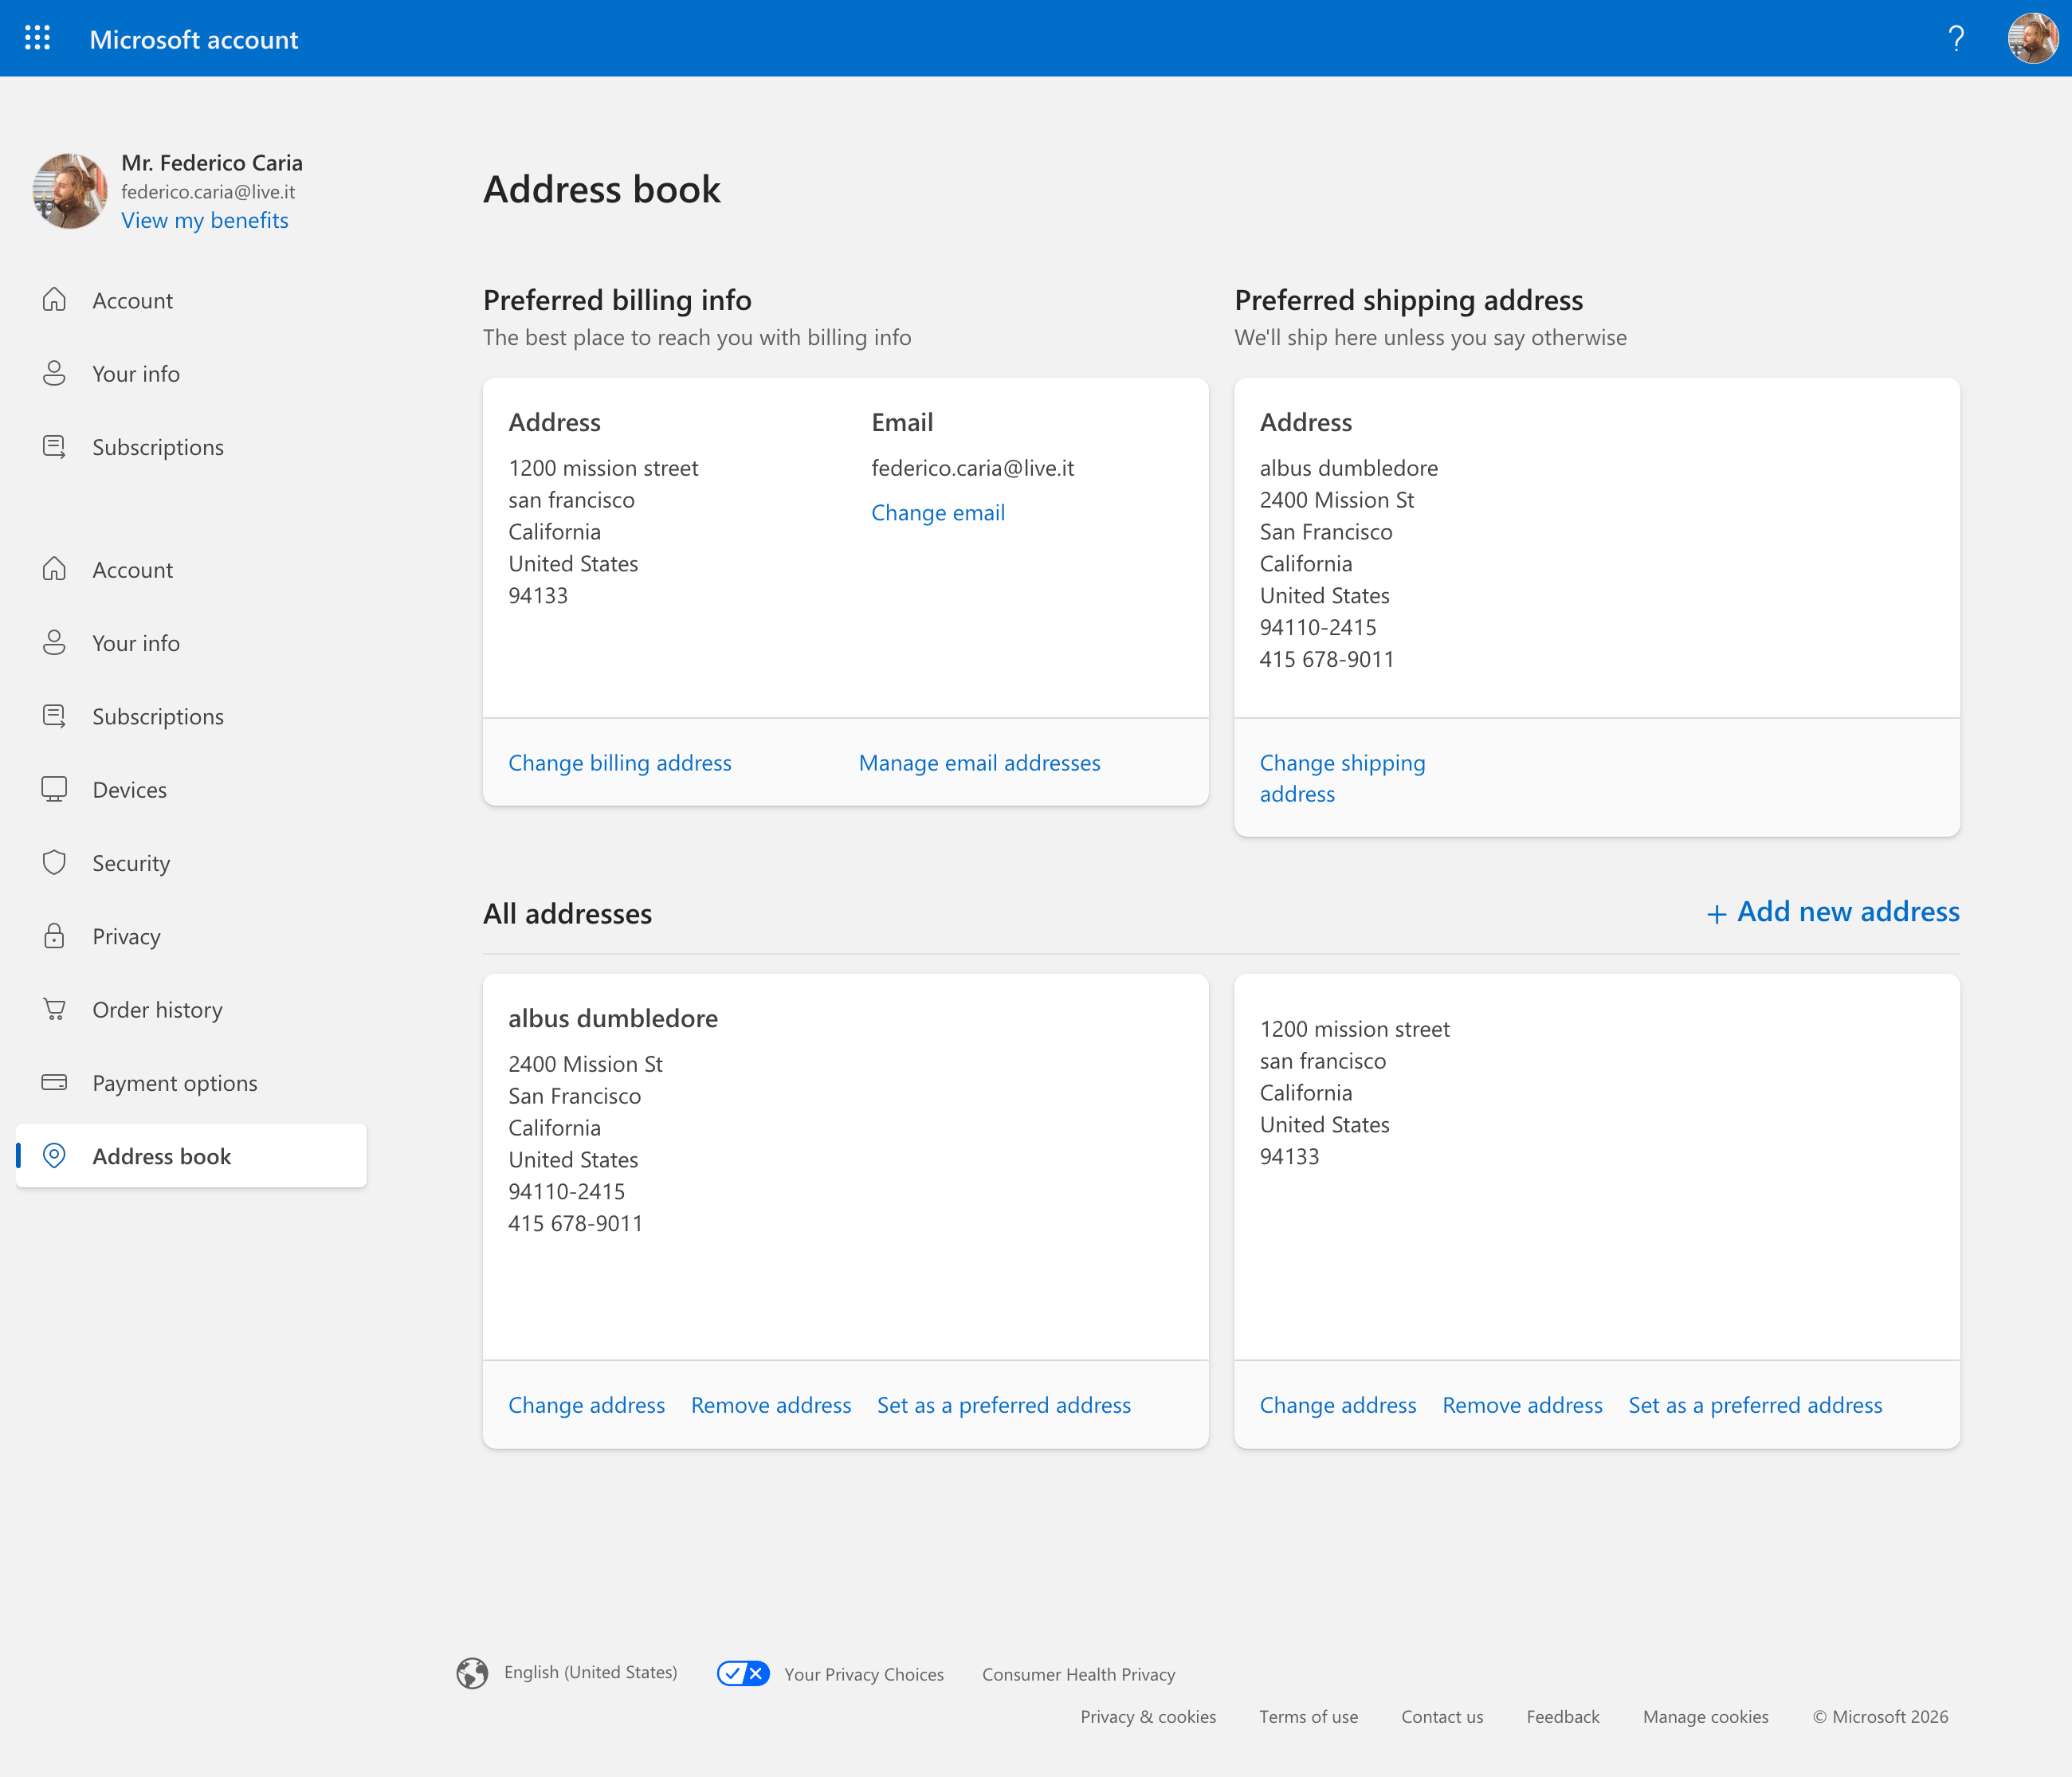Click Change email under Preferred billing info
The height and width of the screenshot is (1777, 2072).
(937, 512)
